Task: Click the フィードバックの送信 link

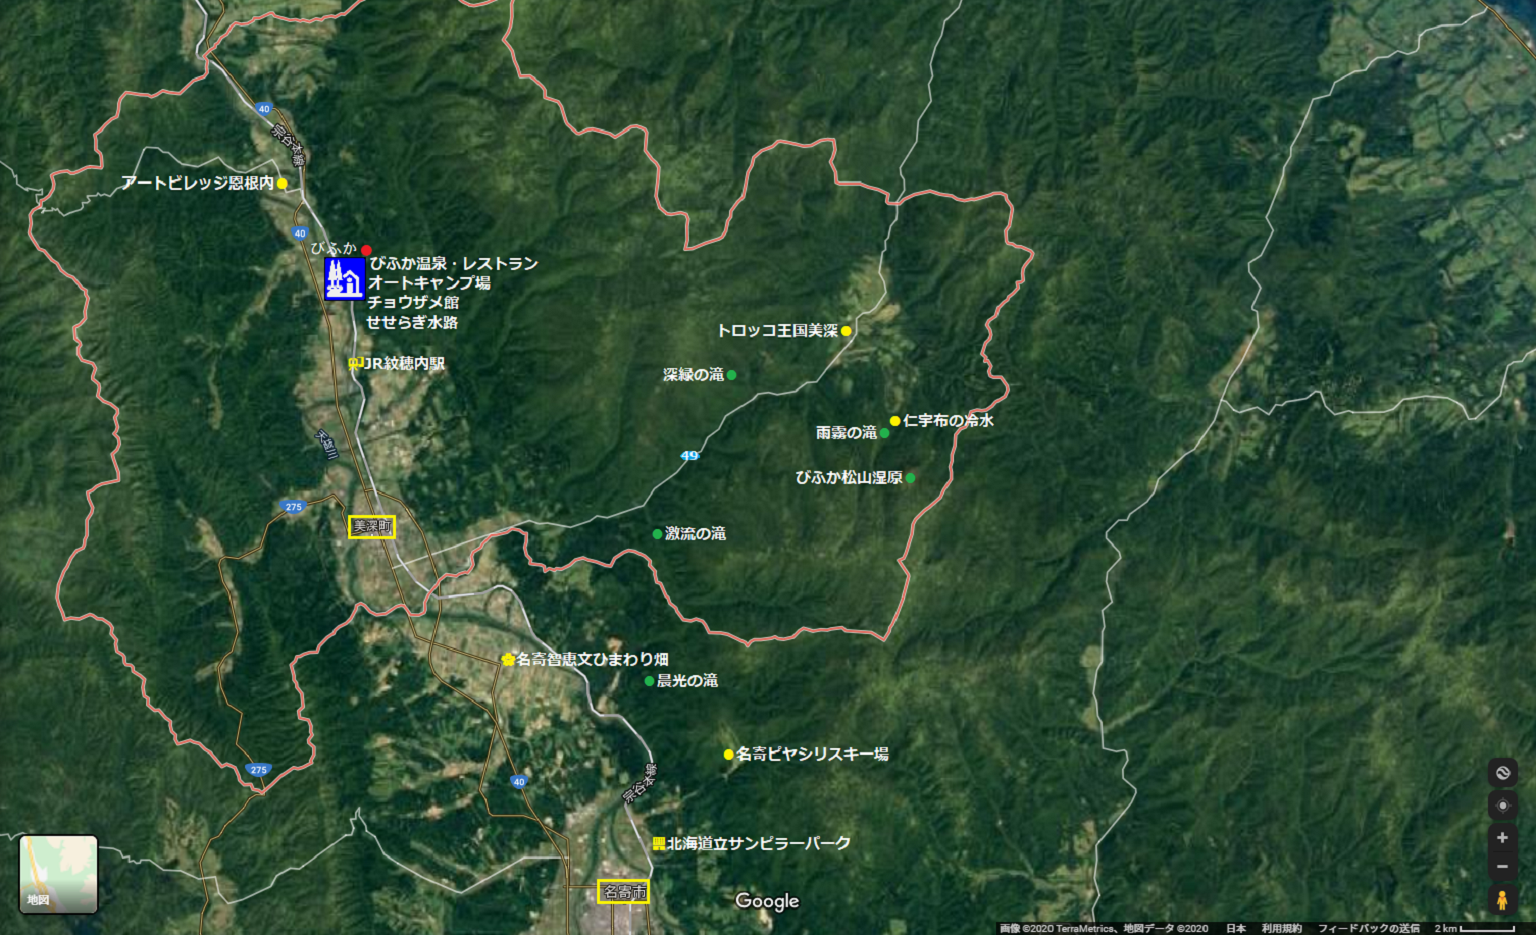Action: pyautogui.click(x=1369, y=928)
